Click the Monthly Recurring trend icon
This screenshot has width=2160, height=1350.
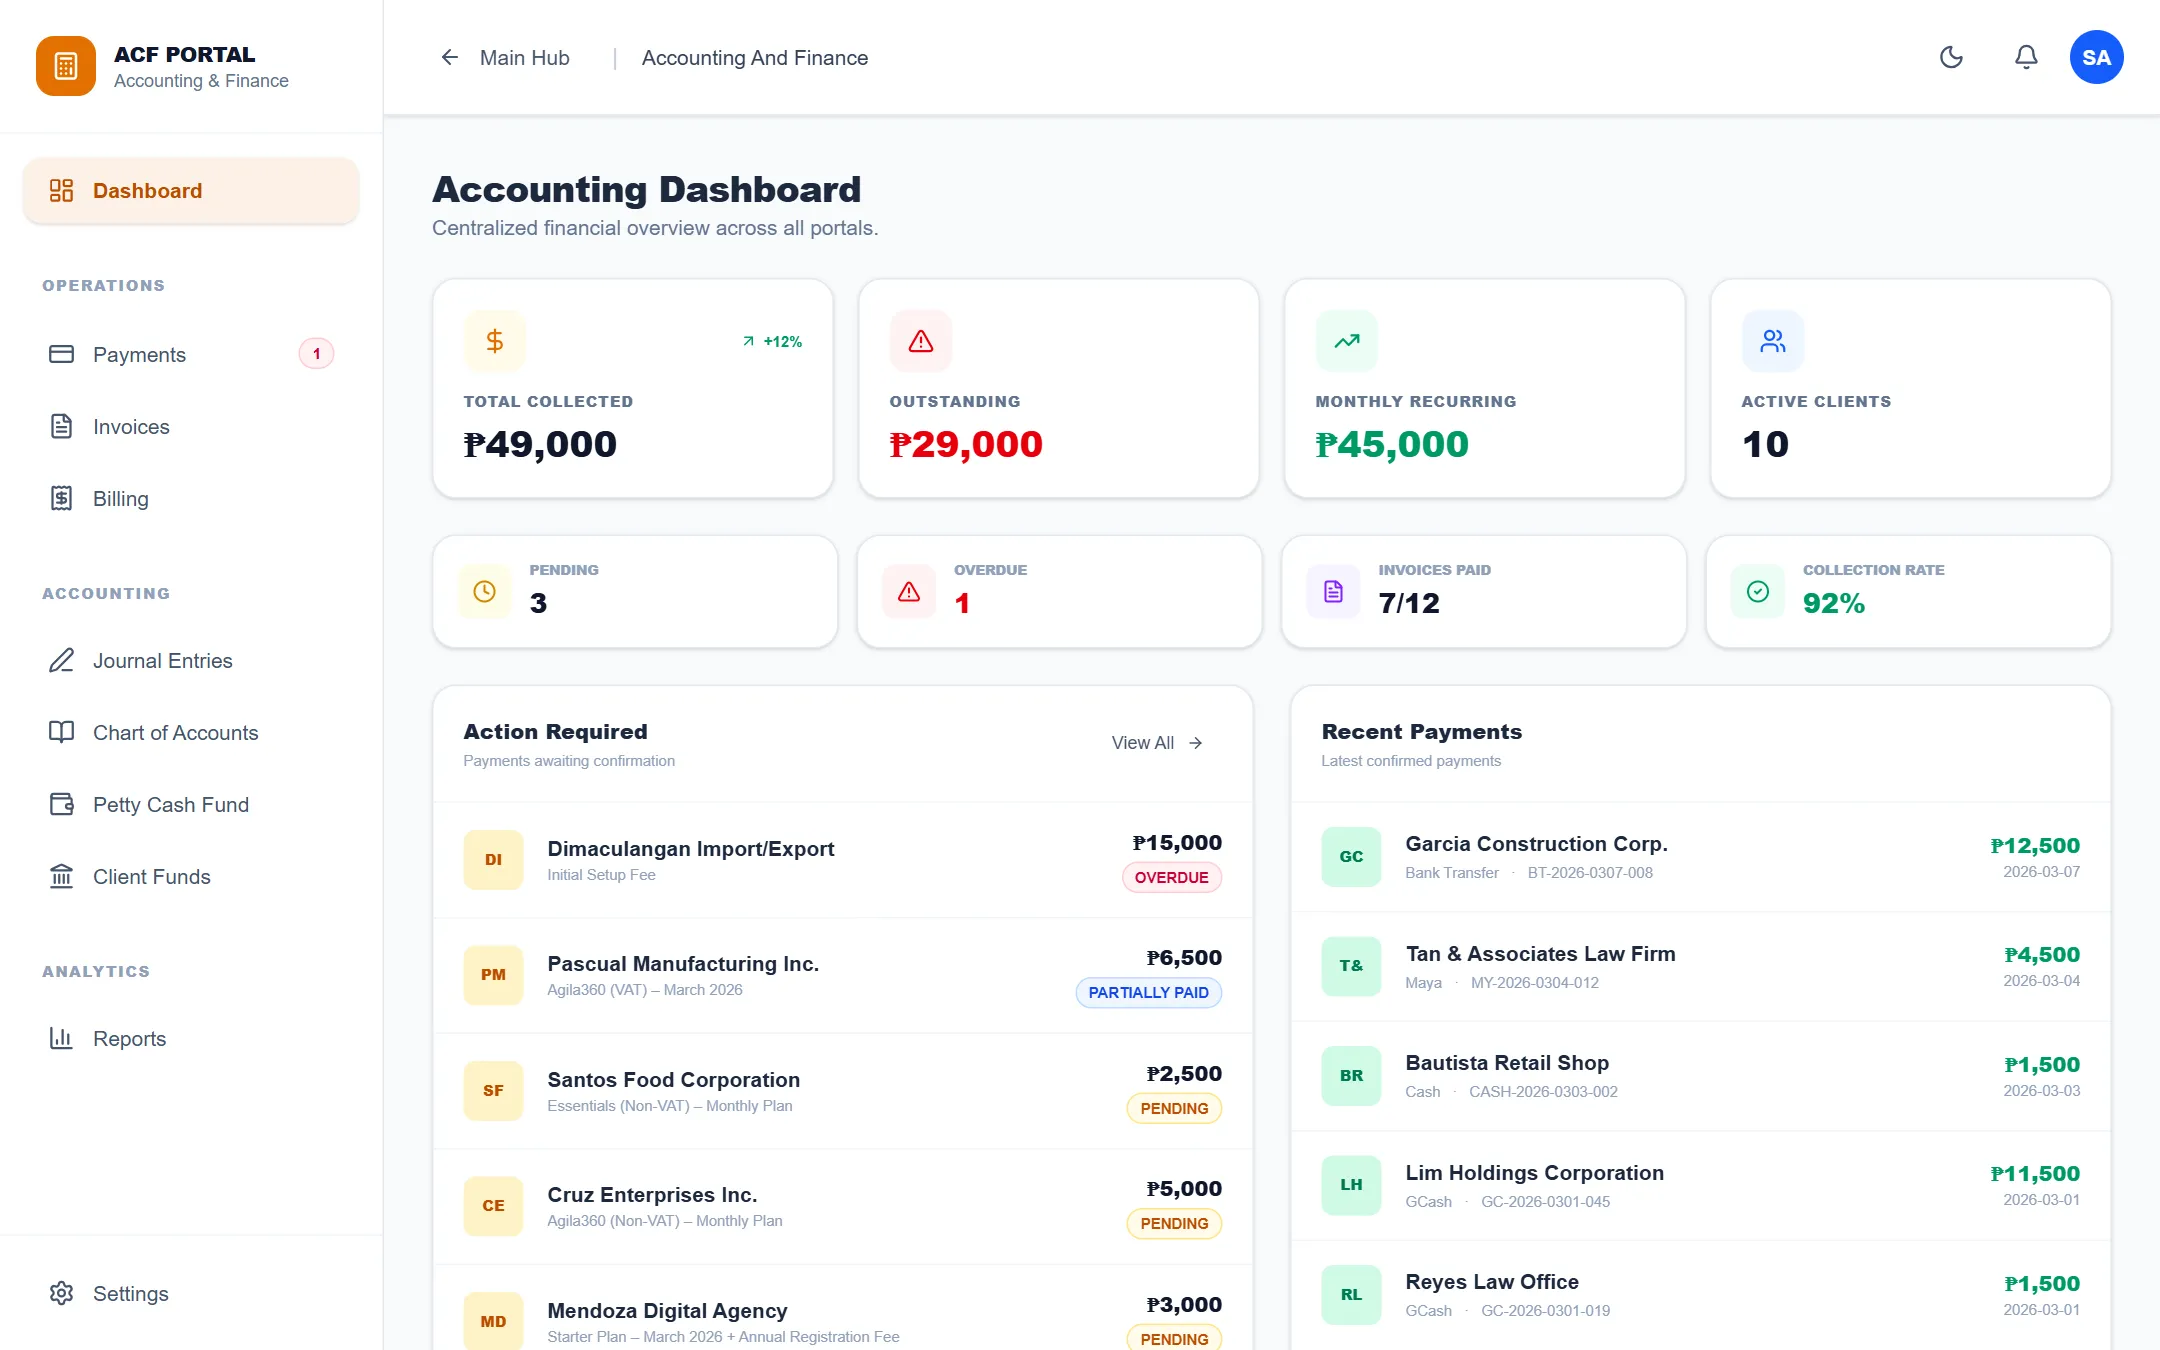pos(1346,341)
